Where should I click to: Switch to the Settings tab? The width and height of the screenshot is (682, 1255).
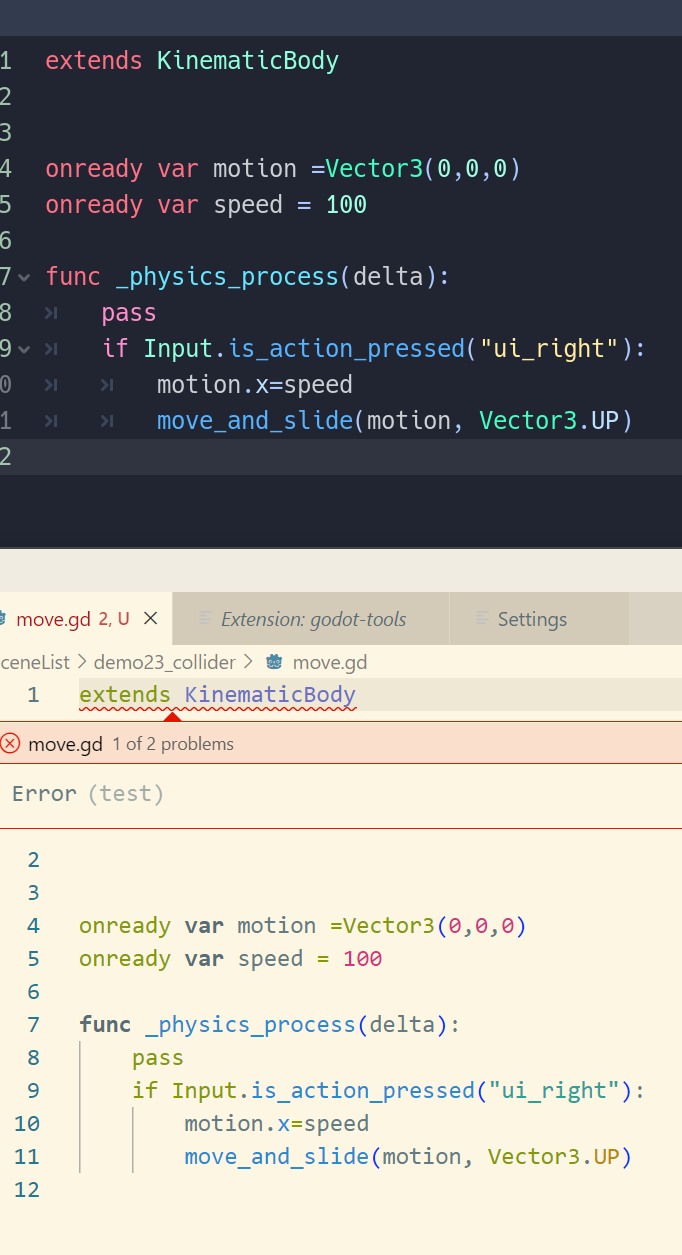[x=532, y=619]
